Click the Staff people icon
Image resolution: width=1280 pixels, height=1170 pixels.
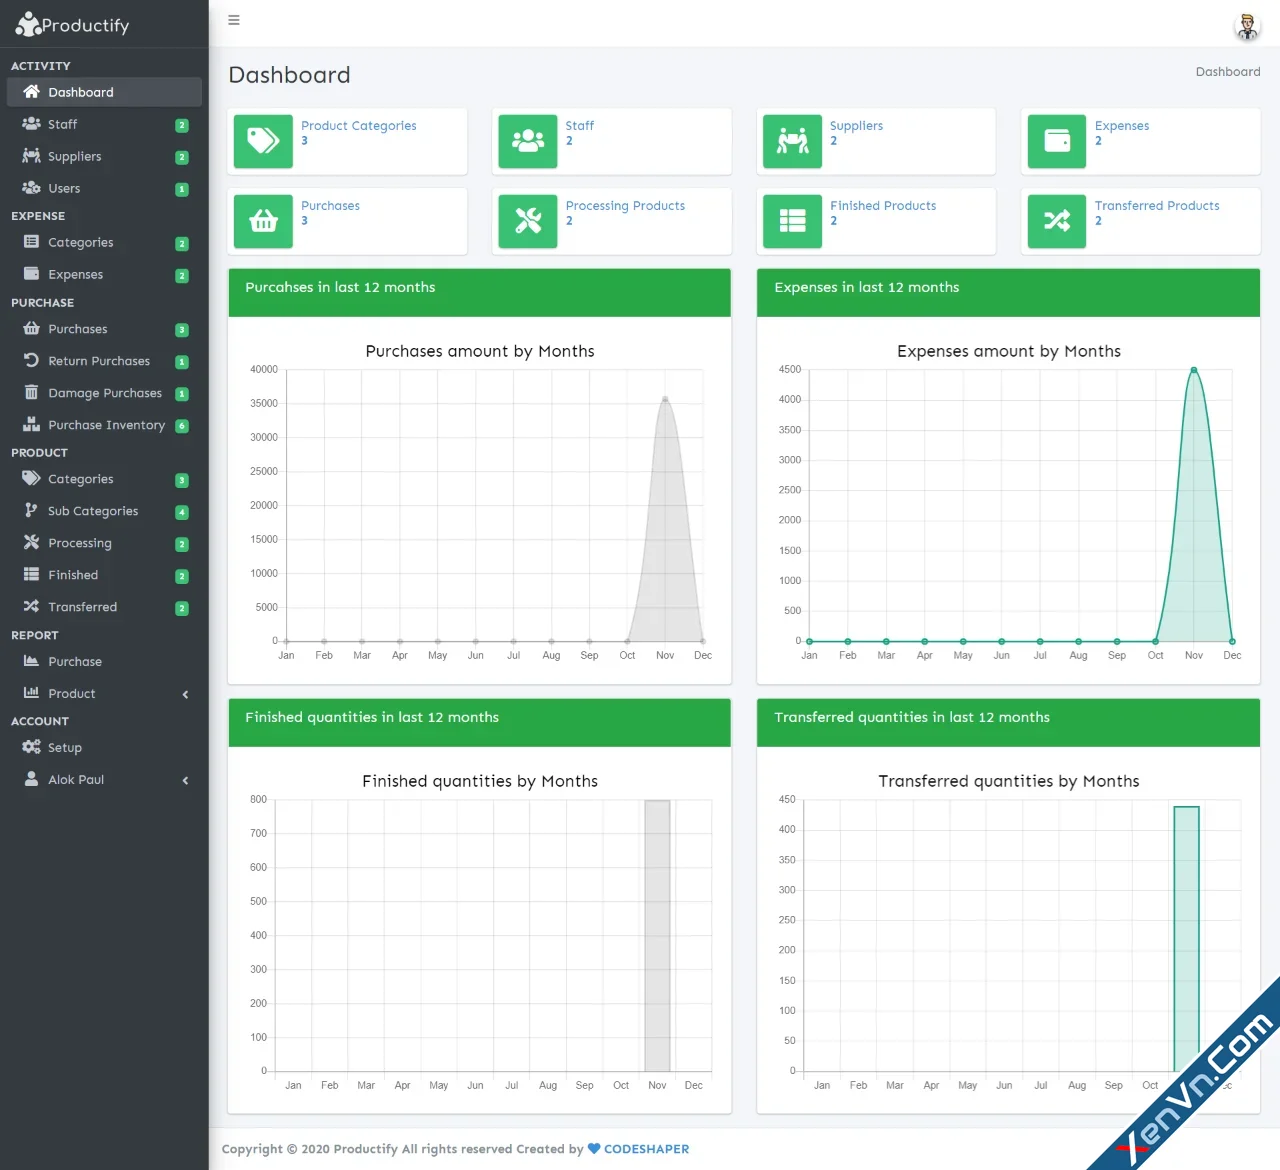527,141
